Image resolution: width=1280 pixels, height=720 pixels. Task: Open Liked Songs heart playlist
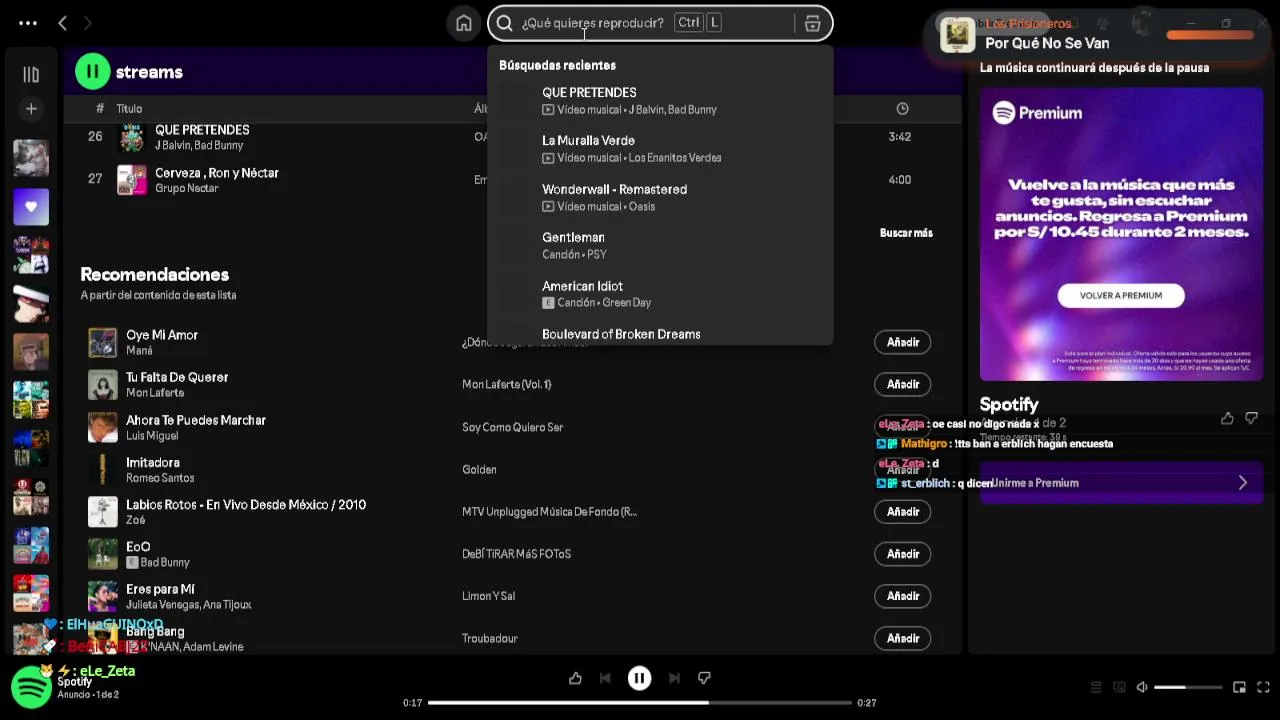pyautogui.click(x=31, y=207)
